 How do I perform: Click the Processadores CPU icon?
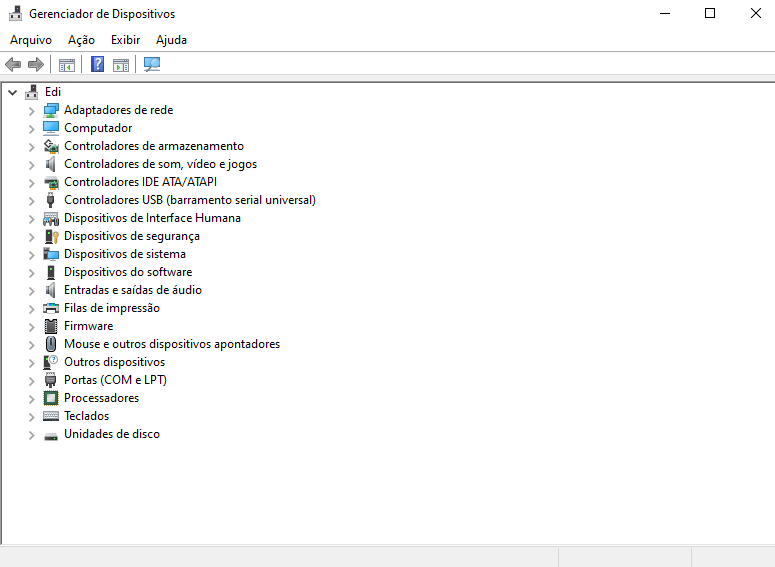(51, 398)
